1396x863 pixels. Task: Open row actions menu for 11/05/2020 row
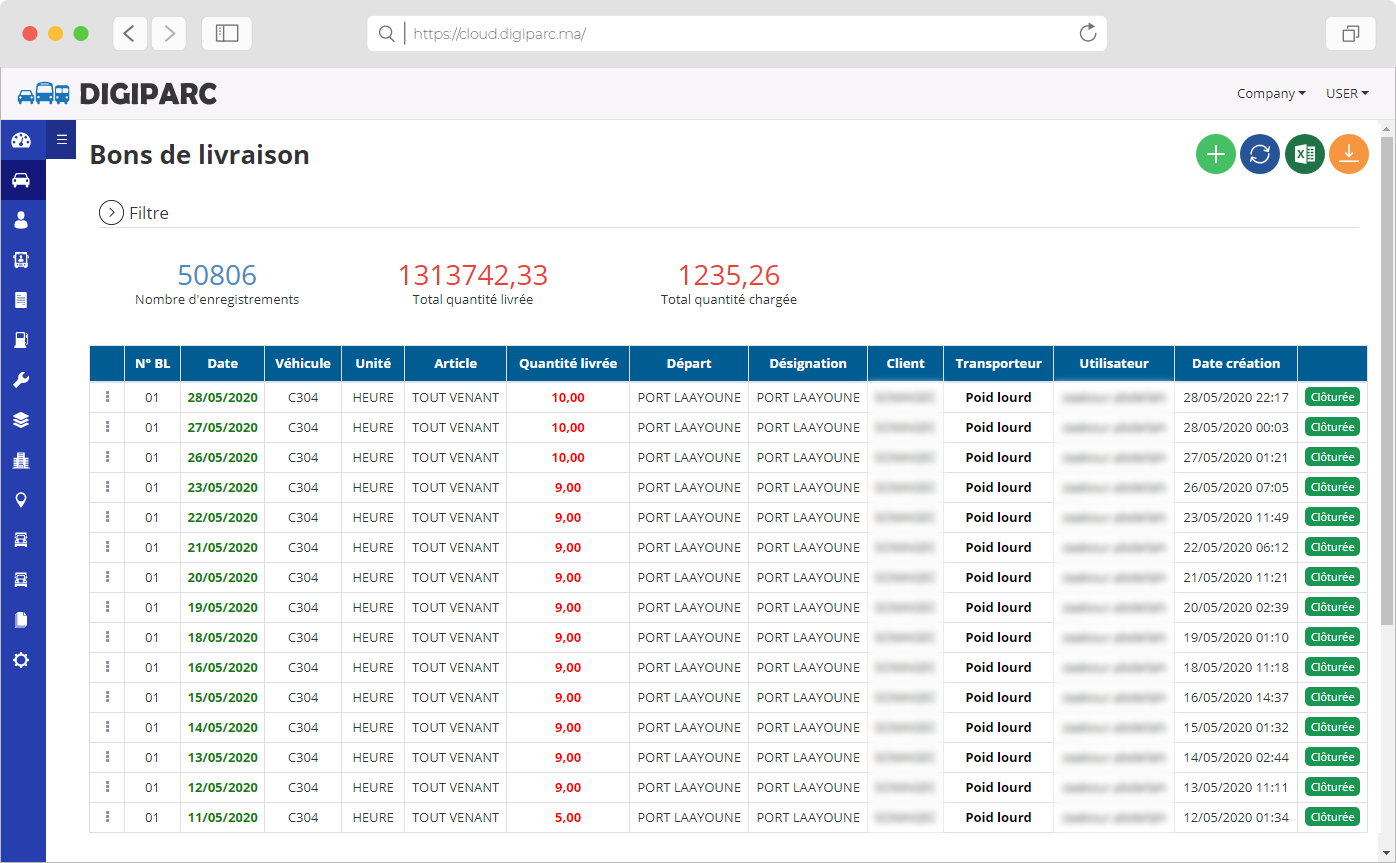[107, 817]
